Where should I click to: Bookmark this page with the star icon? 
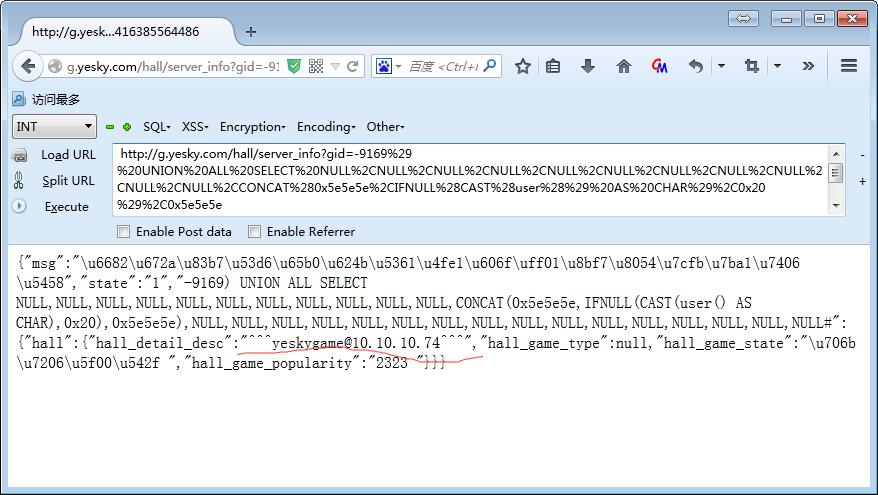tap(522, 66)
